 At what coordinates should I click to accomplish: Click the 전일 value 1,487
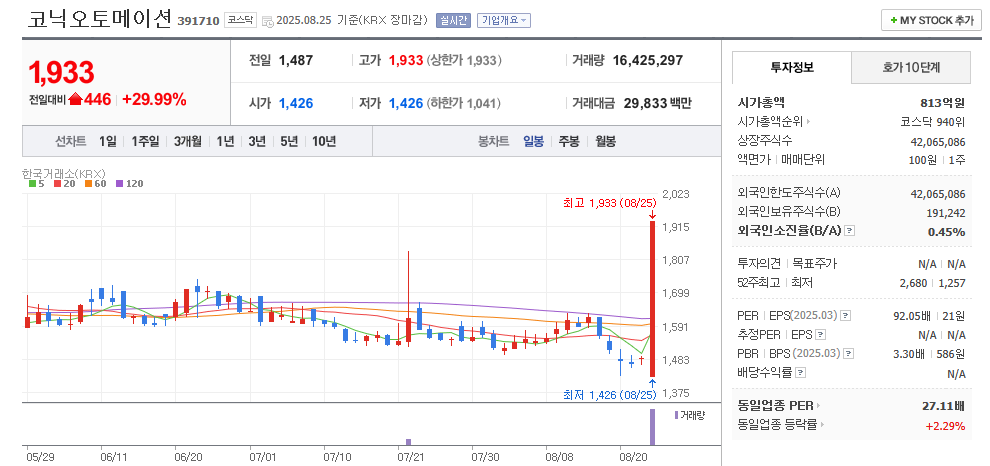point(296,61)
